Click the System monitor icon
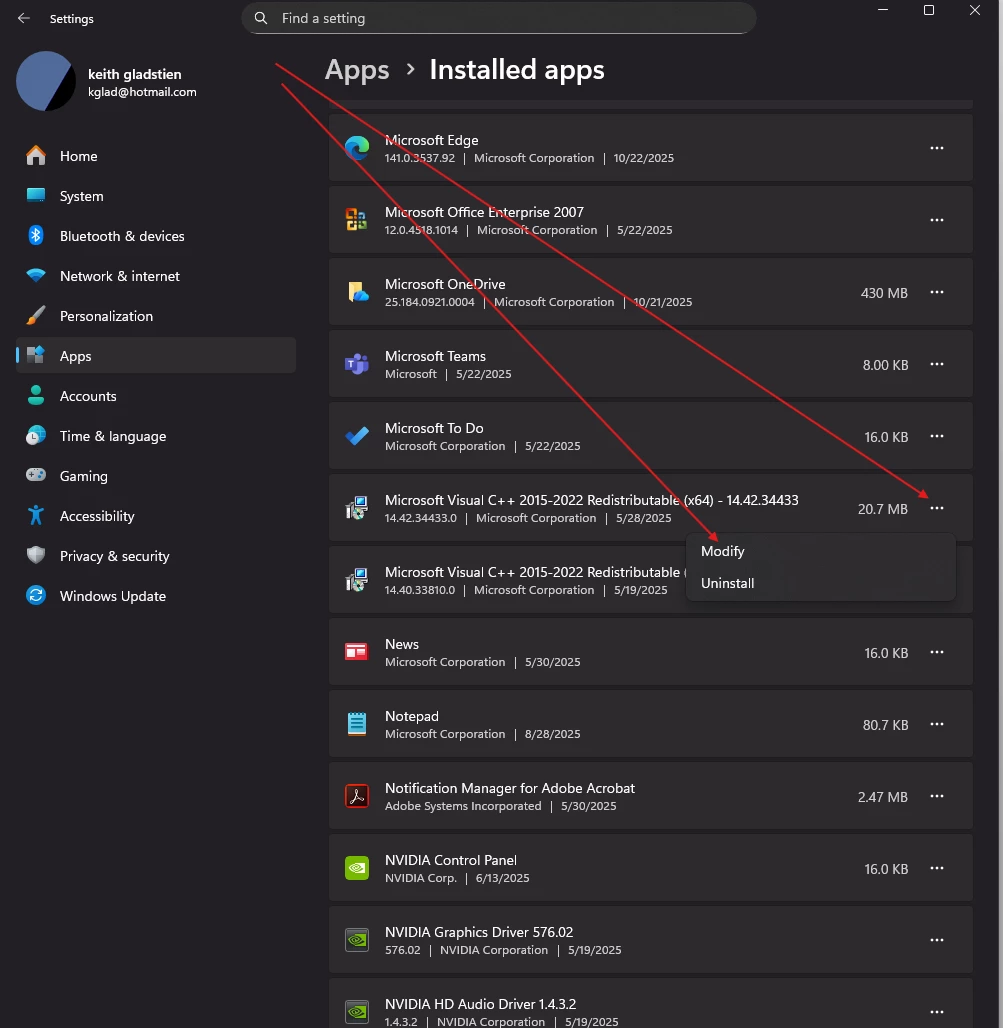Image resolution: width=1003 pixels, height=1028 pixels. 36,195
